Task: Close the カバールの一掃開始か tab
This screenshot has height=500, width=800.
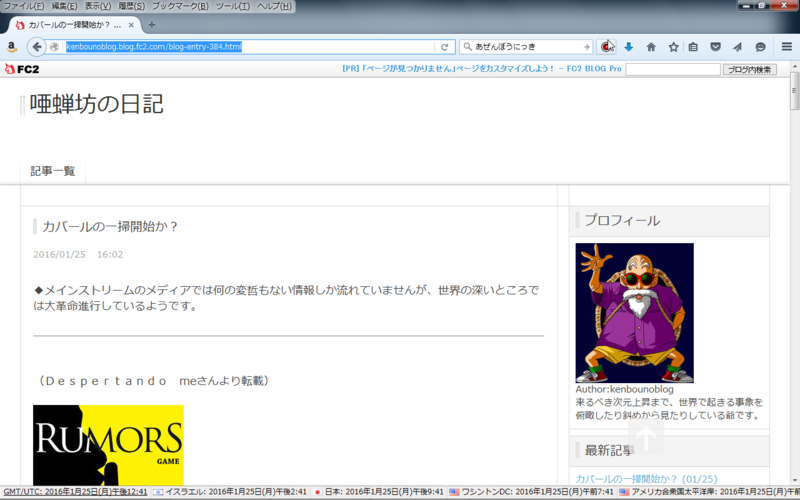Action: [131, 24]
